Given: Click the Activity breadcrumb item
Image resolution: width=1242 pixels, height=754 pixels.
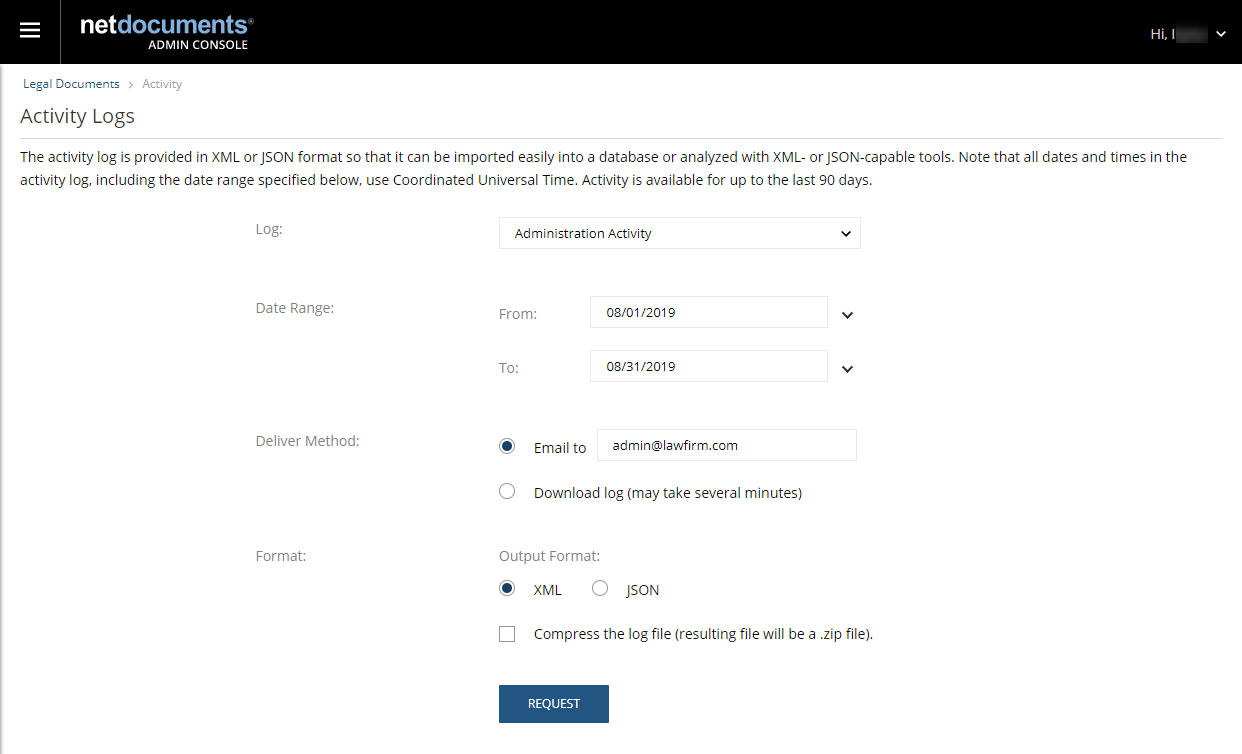Looking at the screenshot, I should (162, 84).
